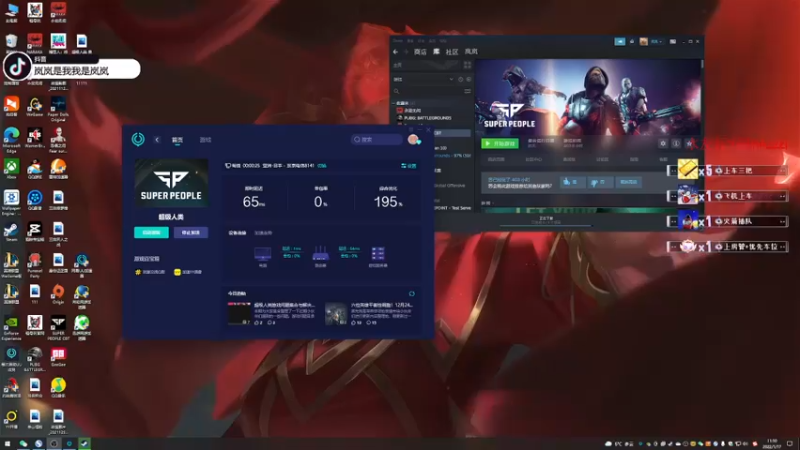
Task: Open the Steam desktop shortcut
Action: point(11,232)
